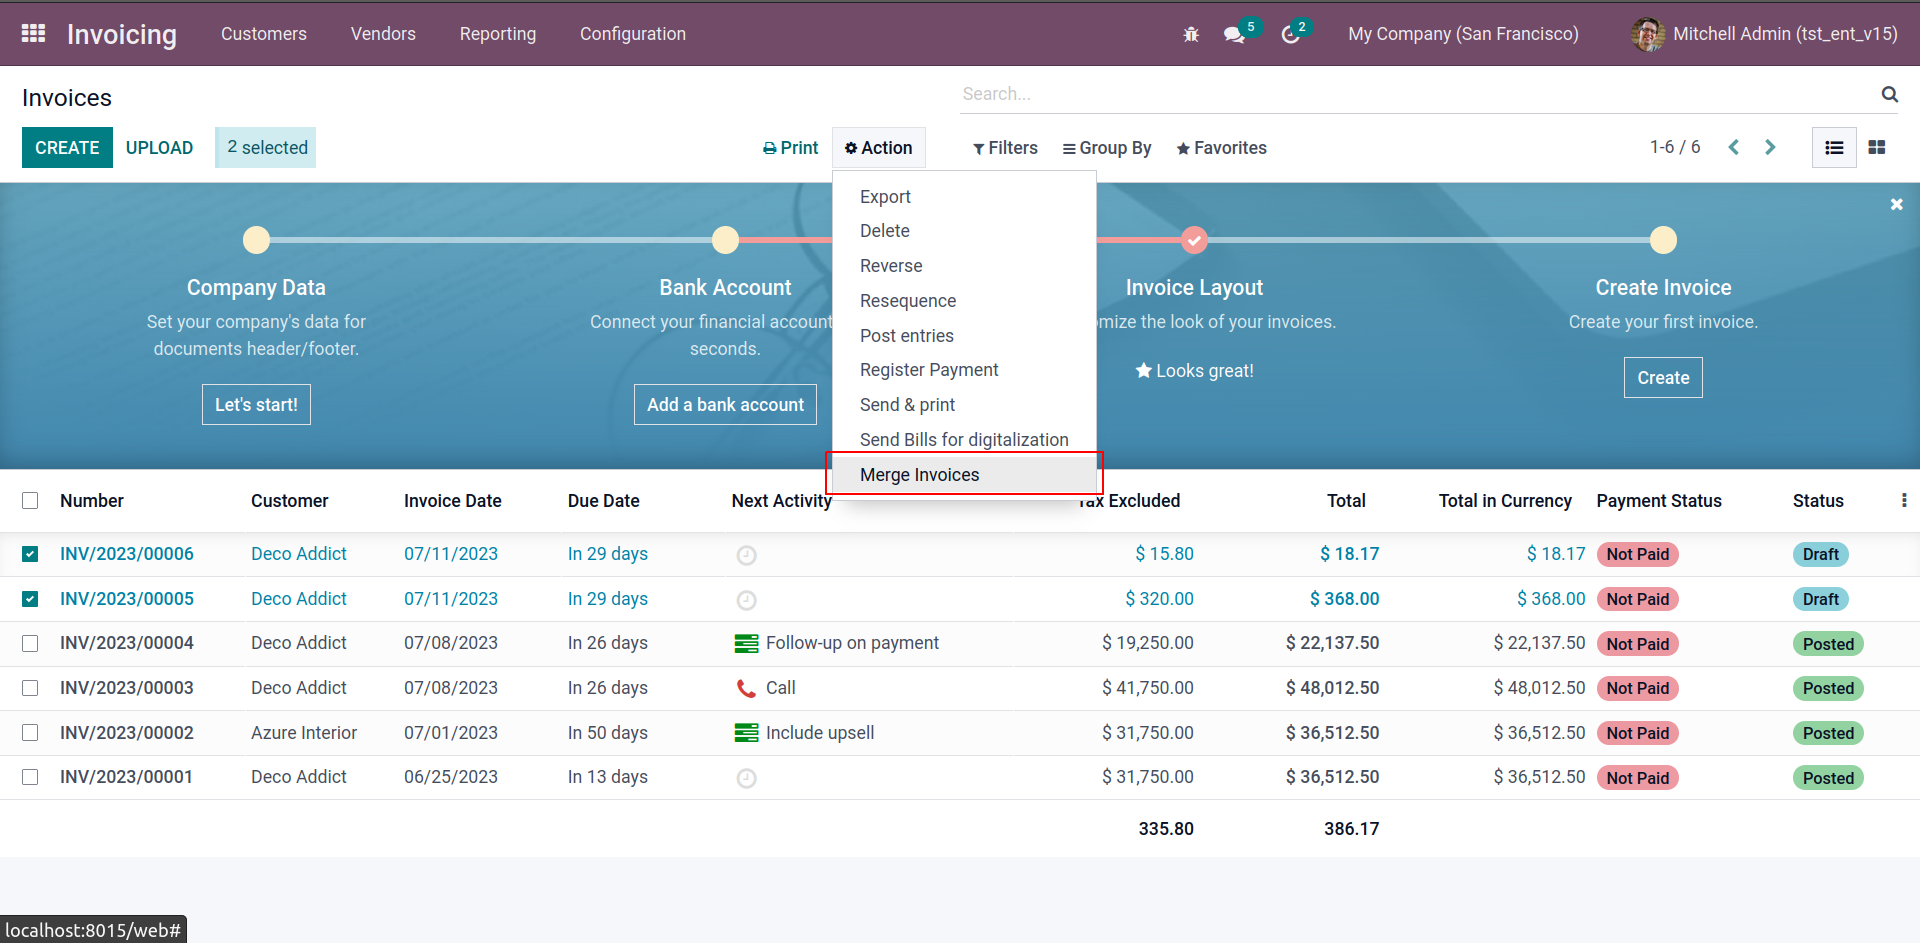Open the apps grid menu icon
Image resolution: width=1920 pixels, height=943 pixels.
click(33, 33)
